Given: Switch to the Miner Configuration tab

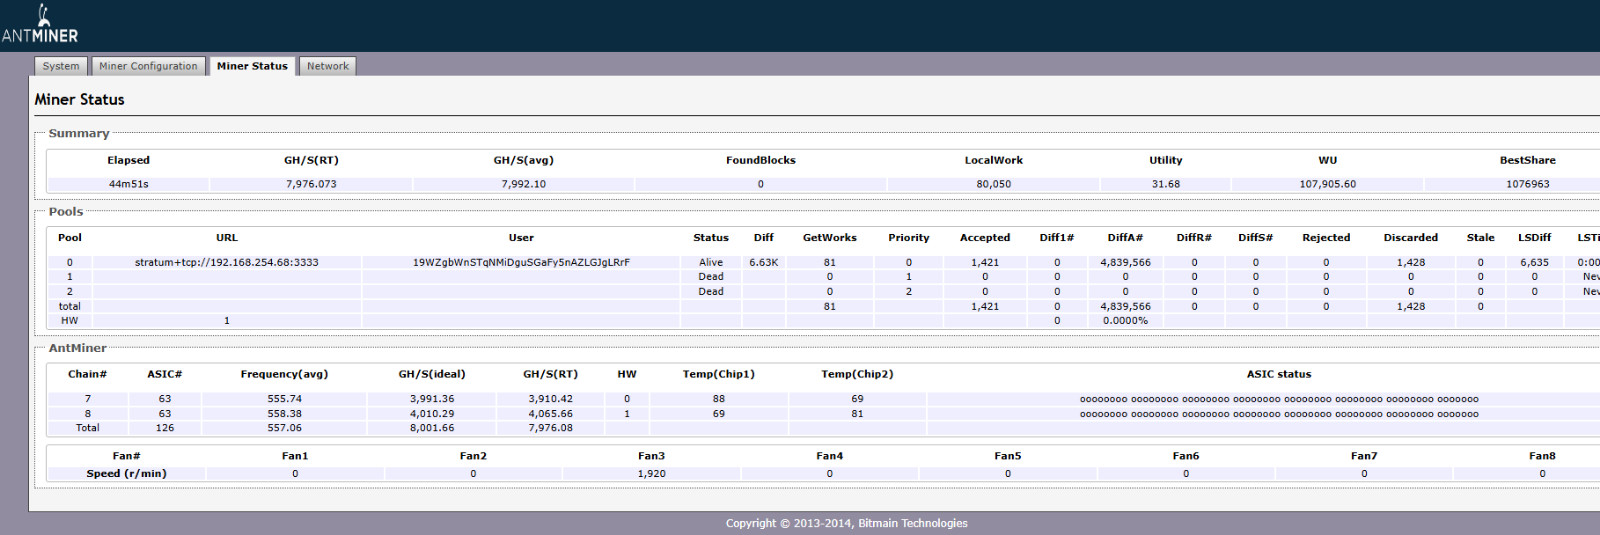Looking at the screenshot, I should click(x=148, y=66).
